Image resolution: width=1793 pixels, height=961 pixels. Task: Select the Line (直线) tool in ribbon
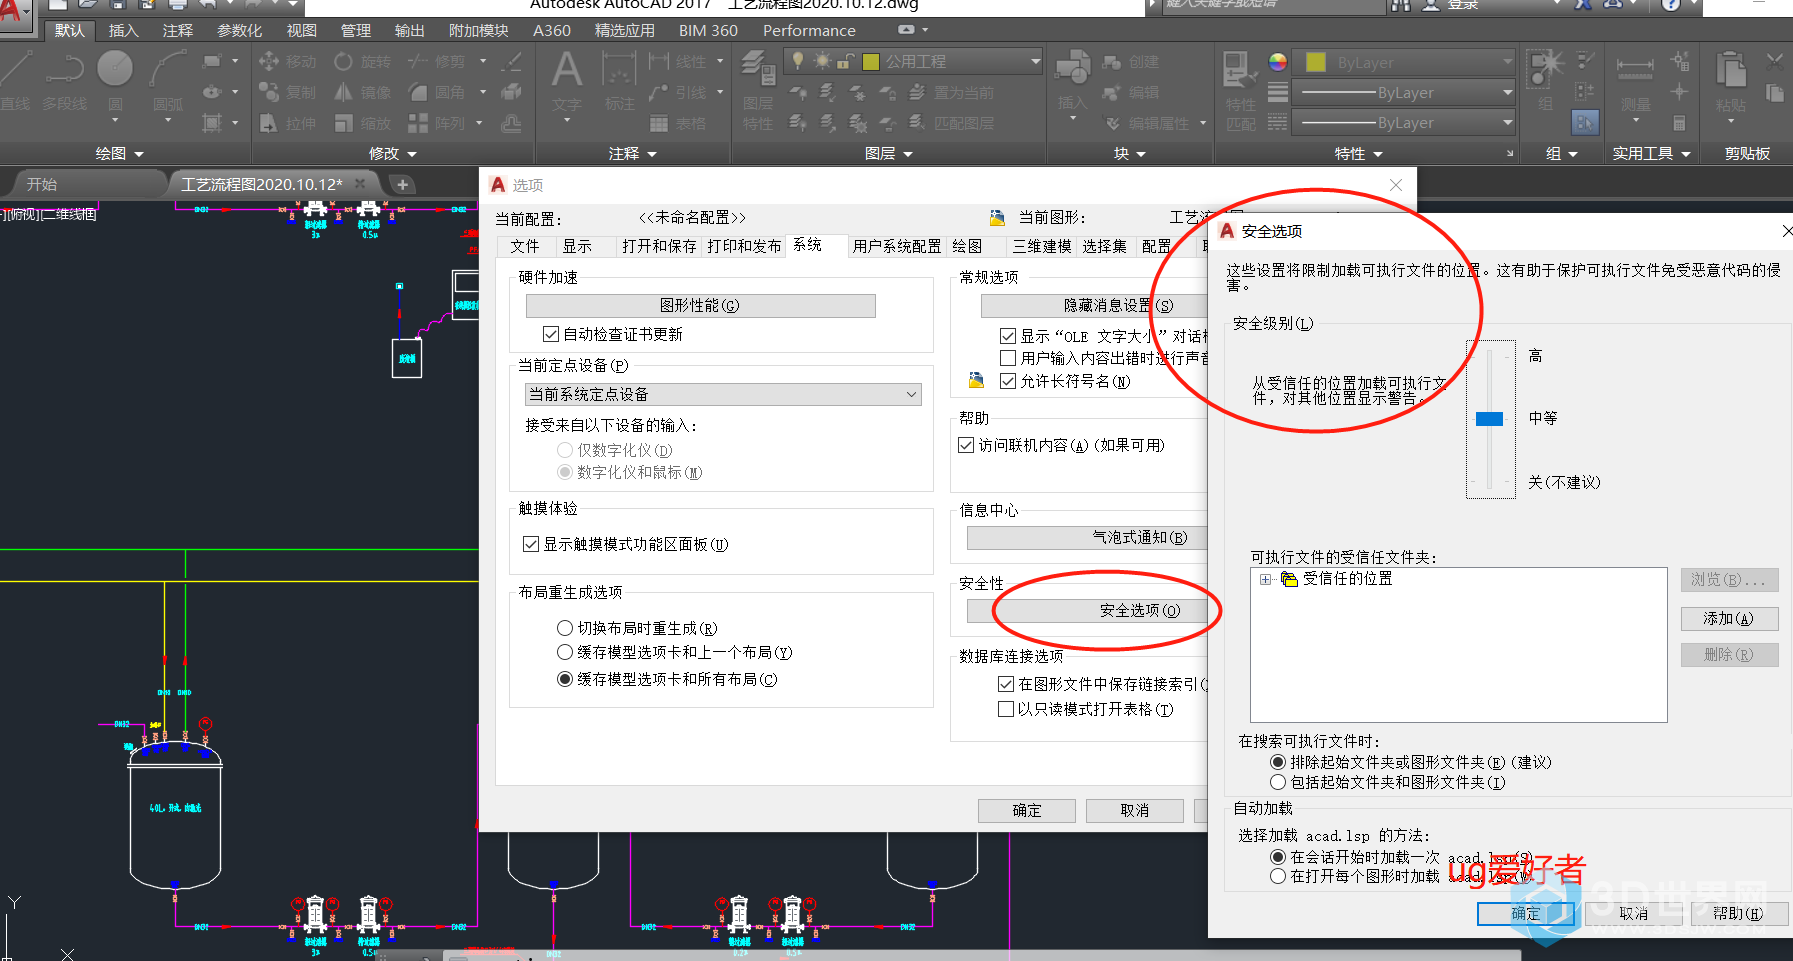tap(15, 80)
